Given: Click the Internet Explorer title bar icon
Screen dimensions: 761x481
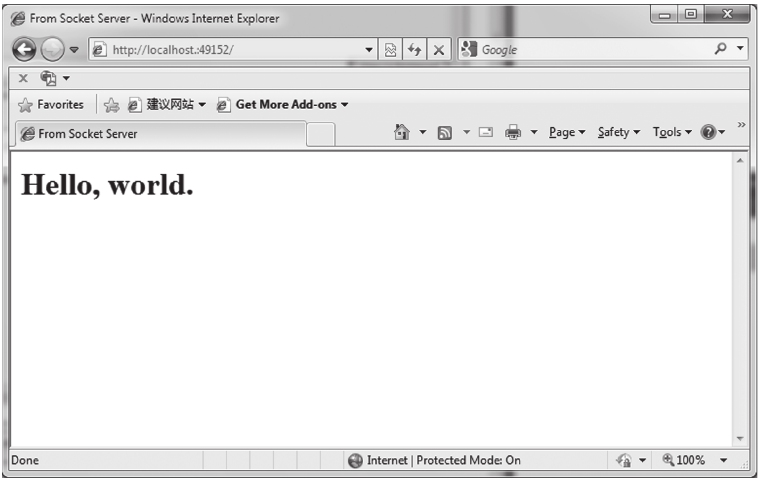Looking at the screenshot, I should click(x=18, y=18).
